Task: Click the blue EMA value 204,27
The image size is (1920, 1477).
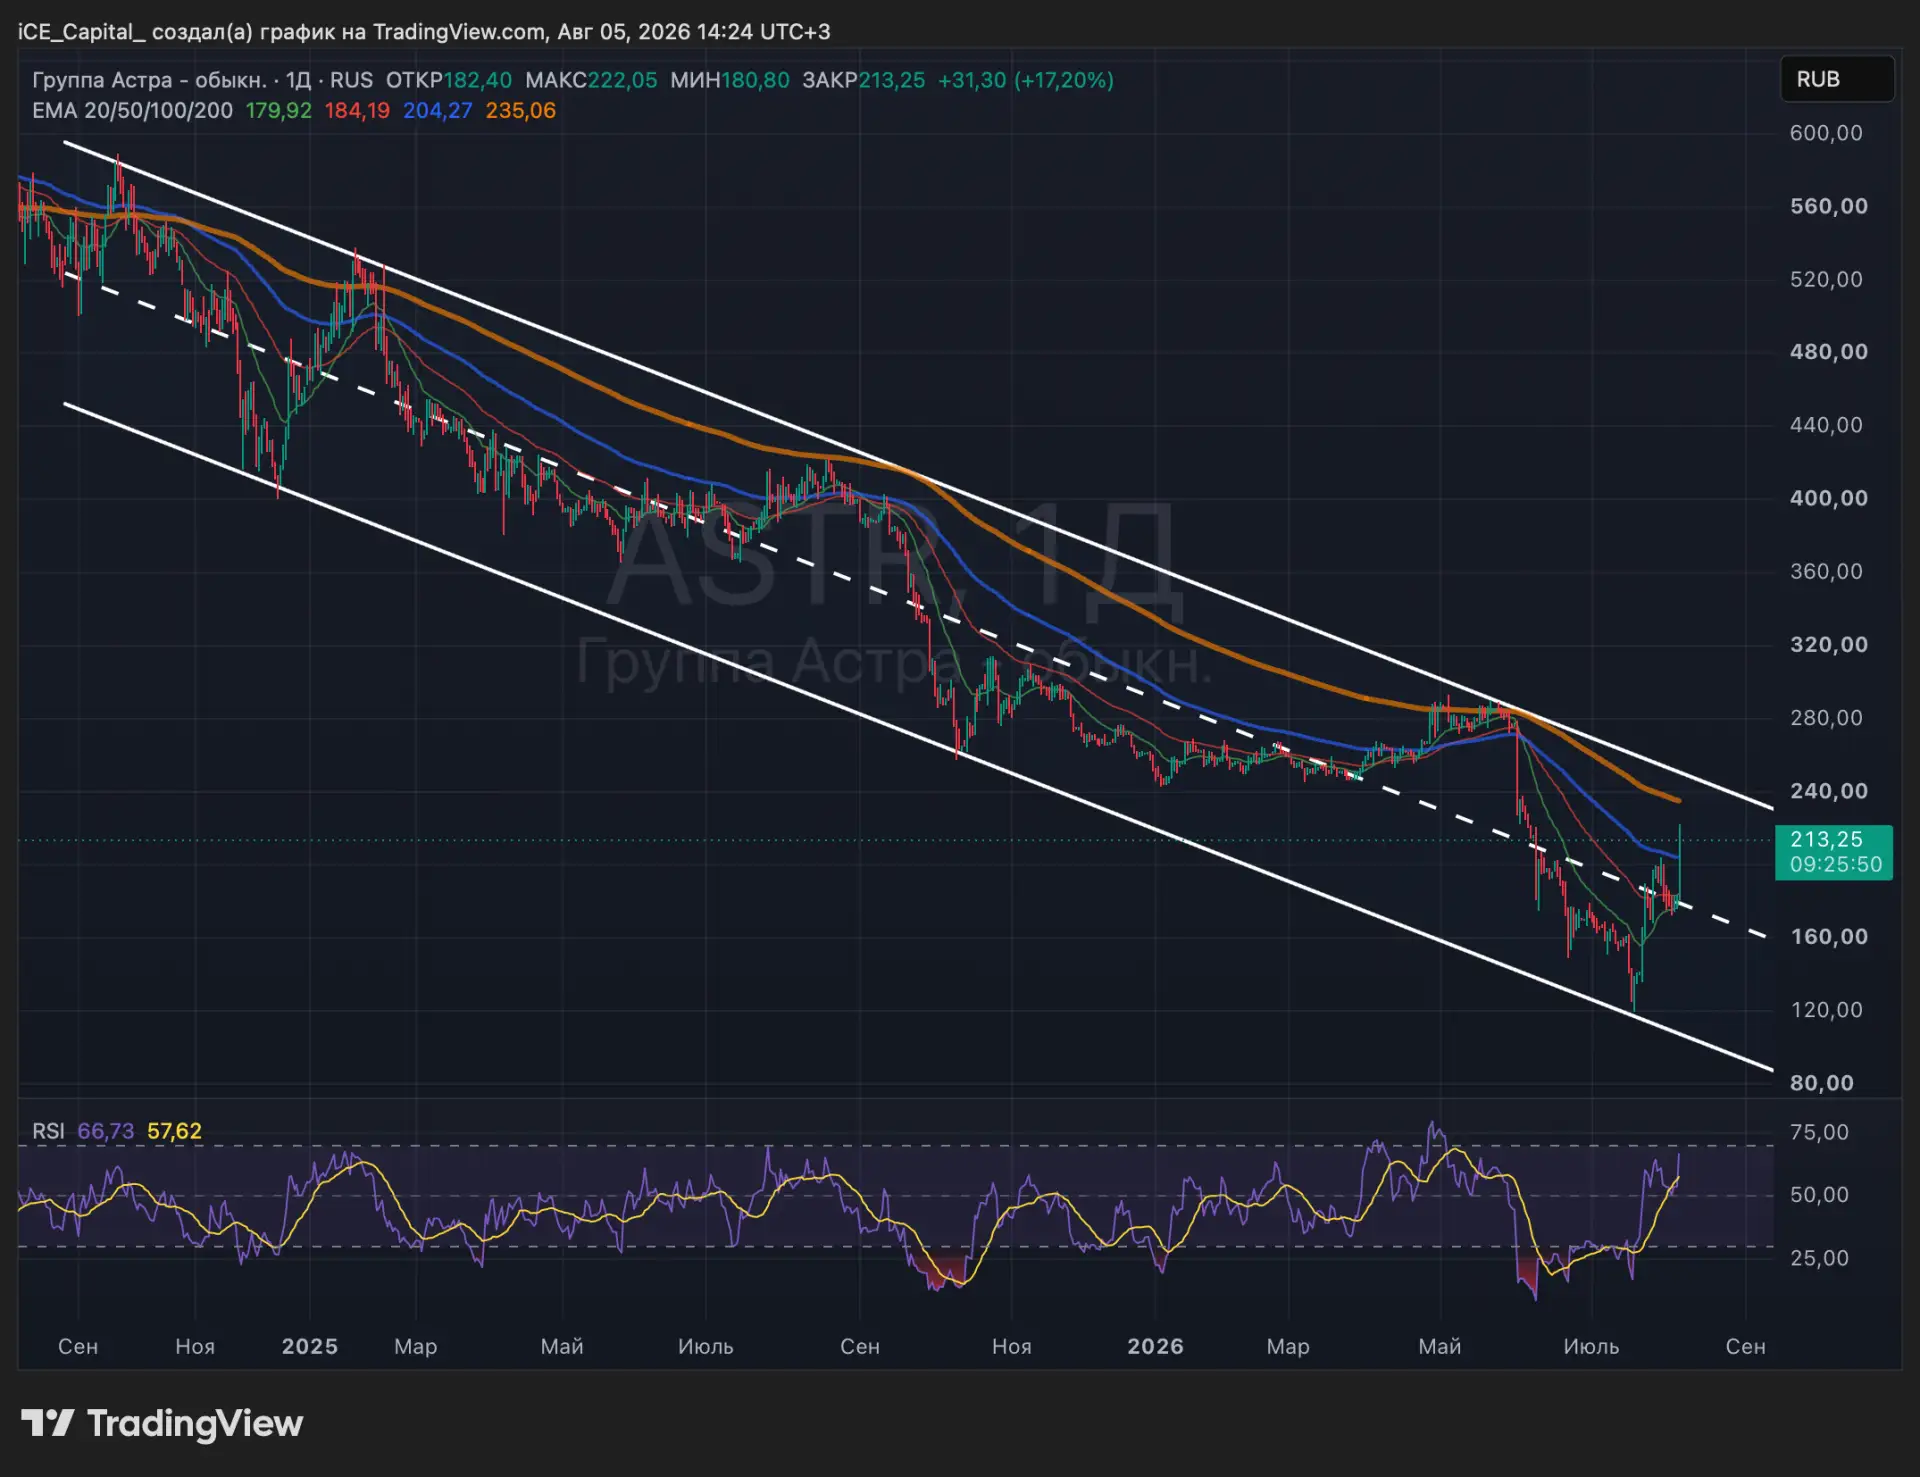Action: (438, 110)
